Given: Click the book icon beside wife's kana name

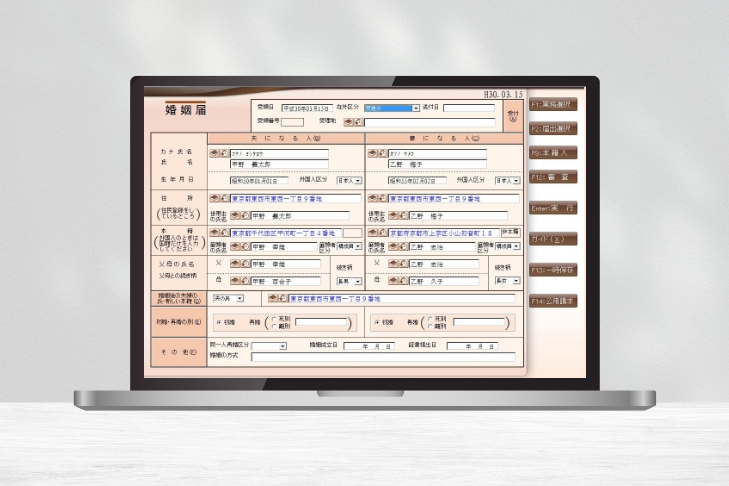Looking at the screenshot, I should [x=372, y=153].
